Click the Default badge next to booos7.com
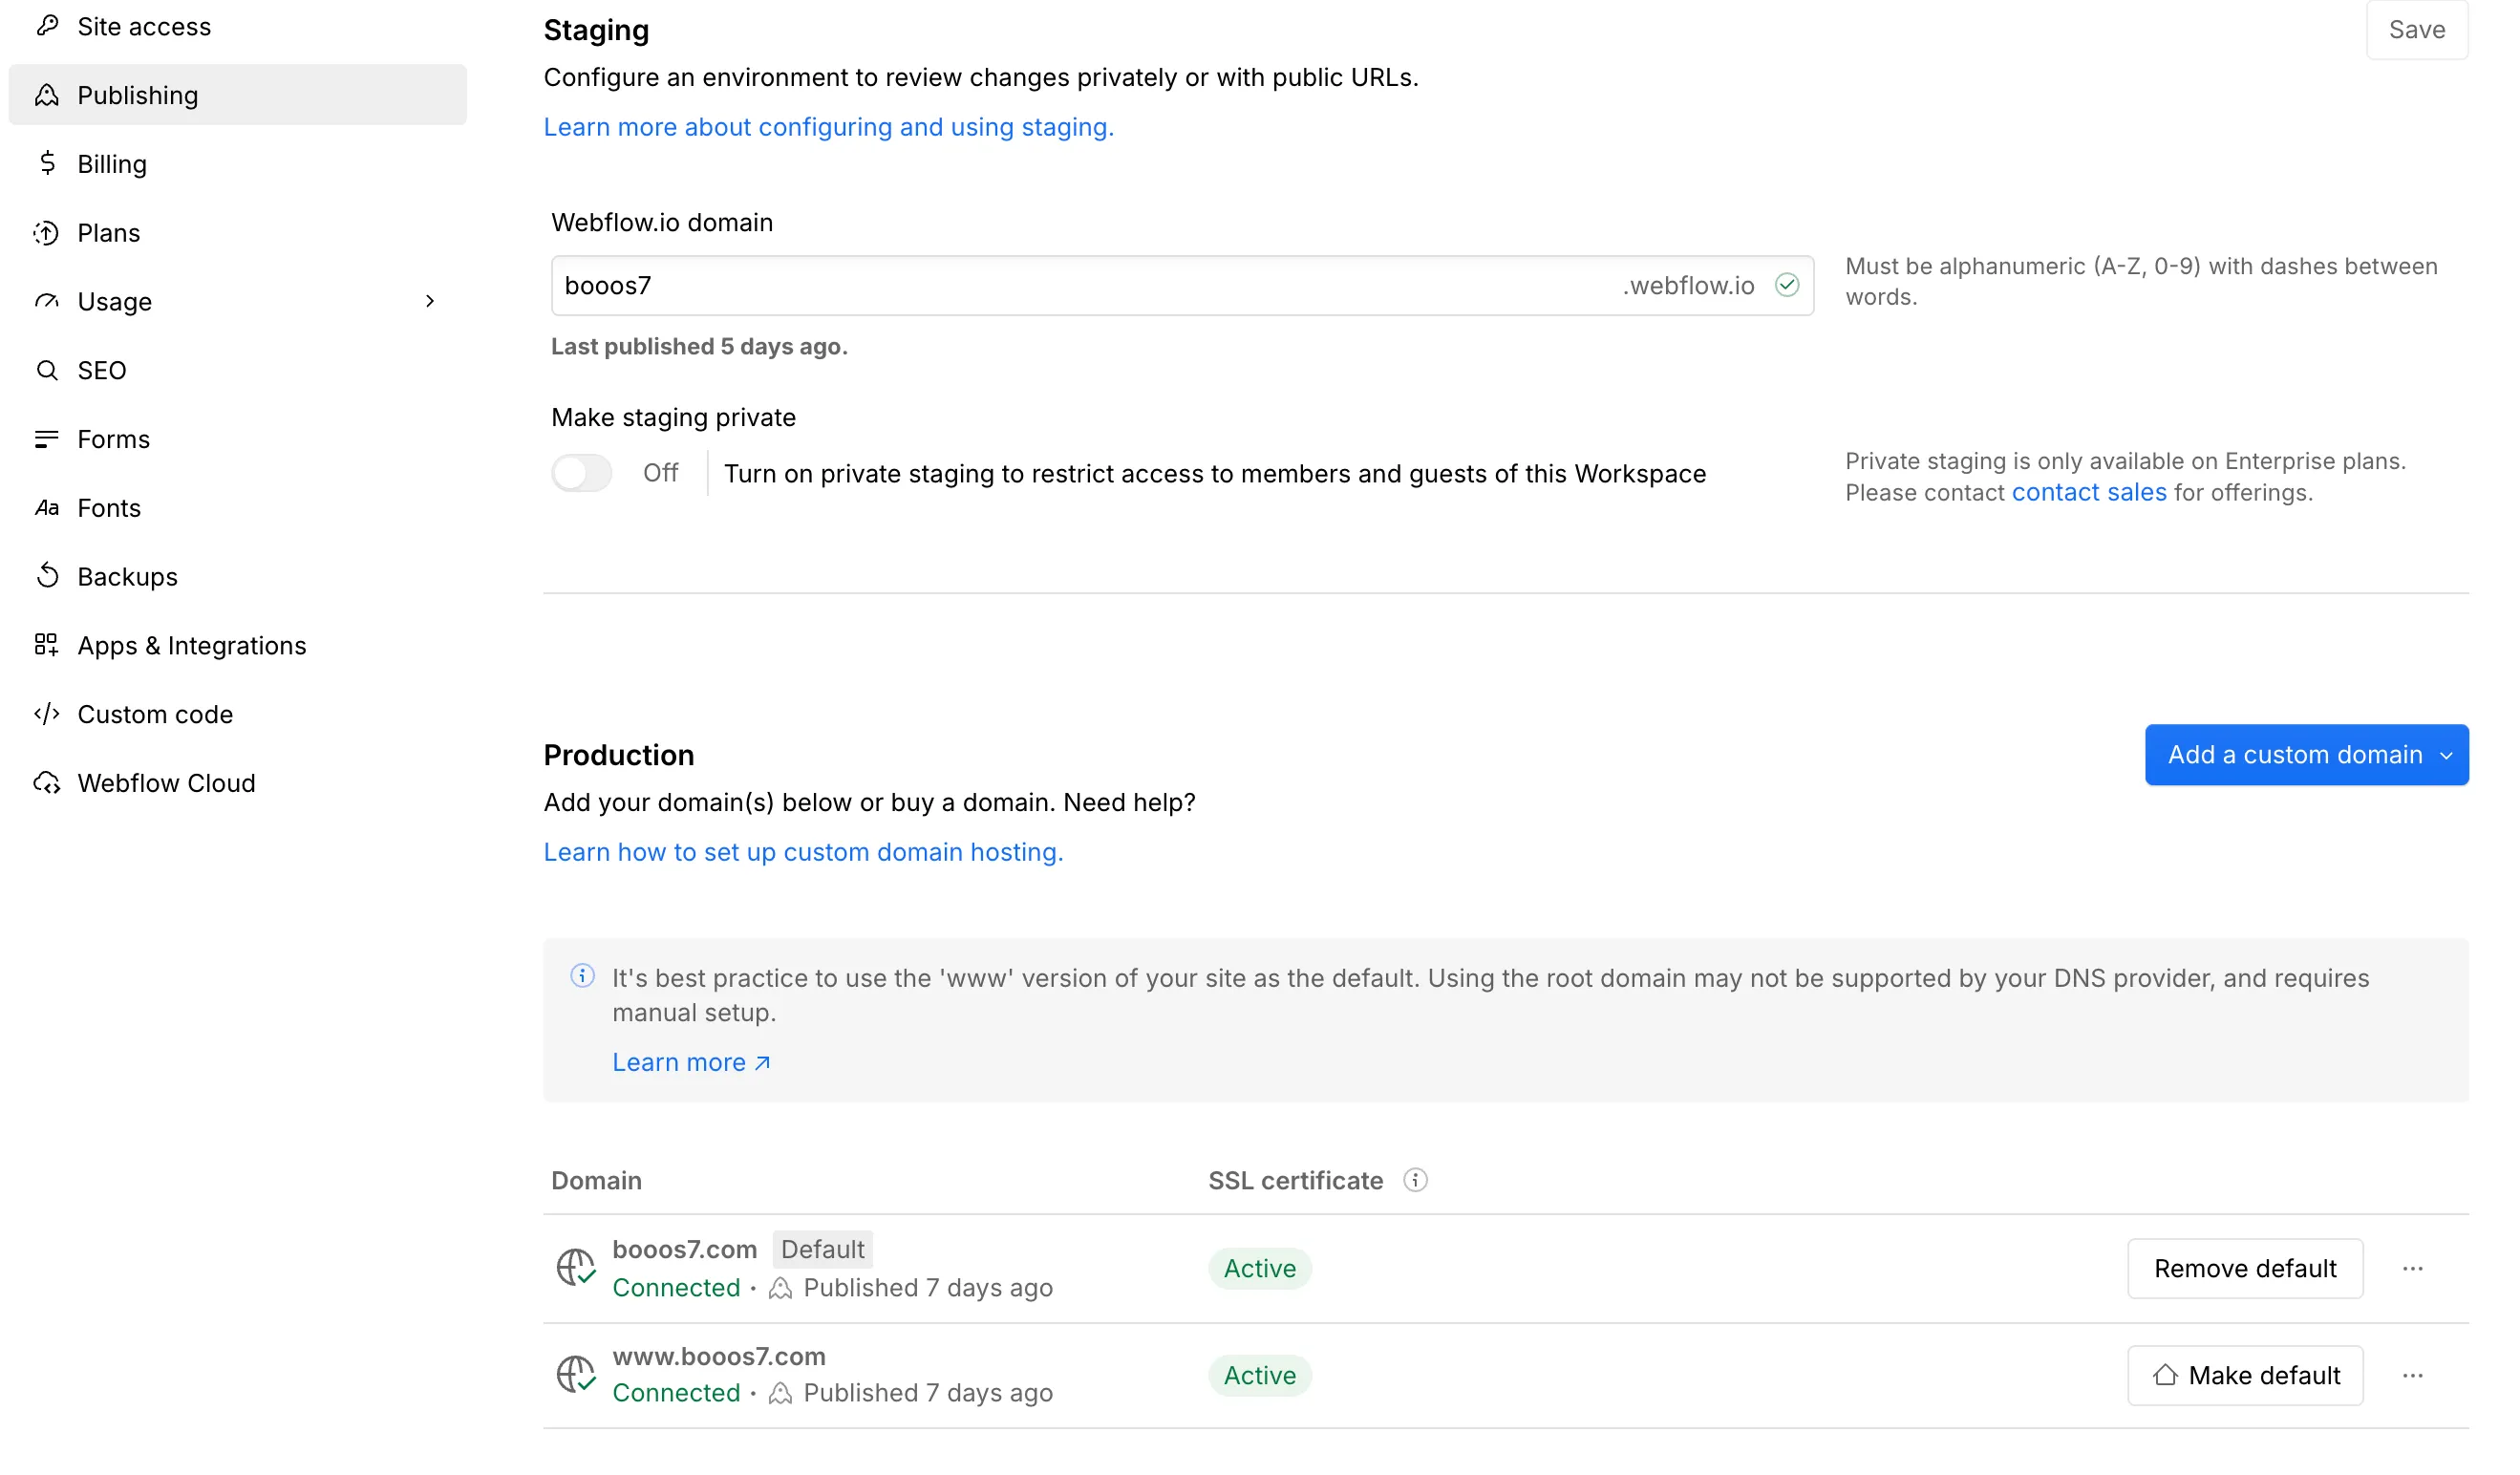2520x1475 pixels. (x=823, y=1250)
